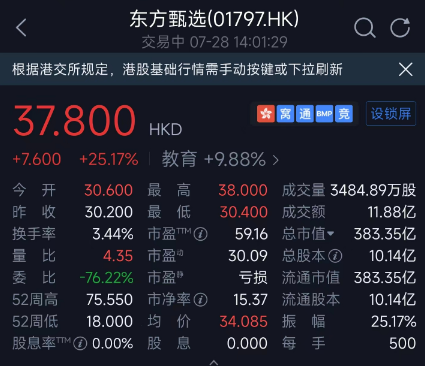
Task: Select 换手率 value 3.44%
Action: (x=113, y=234)
